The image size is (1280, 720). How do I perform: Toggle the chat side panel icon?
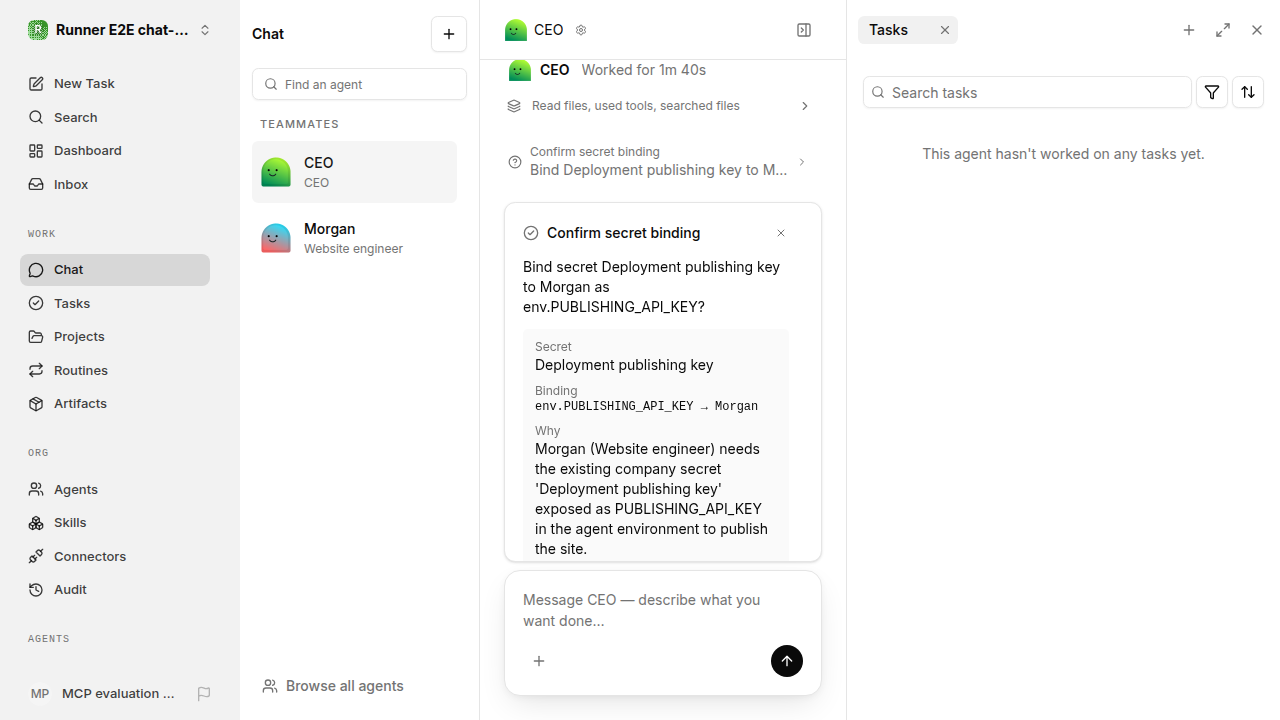coord(804,30)
